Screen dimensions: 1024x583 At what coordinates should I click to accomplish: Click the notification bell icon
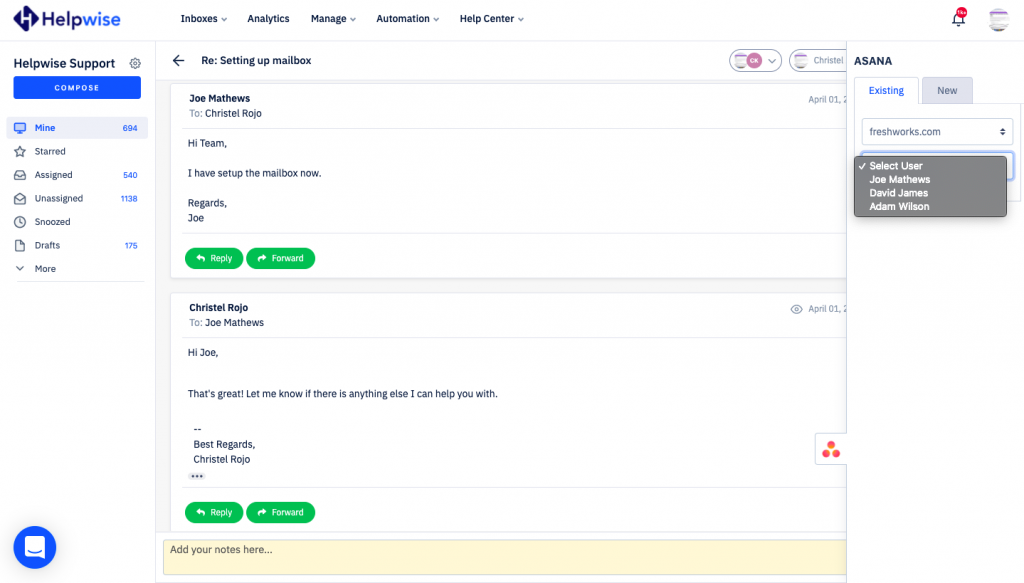(x=958, y=19)
